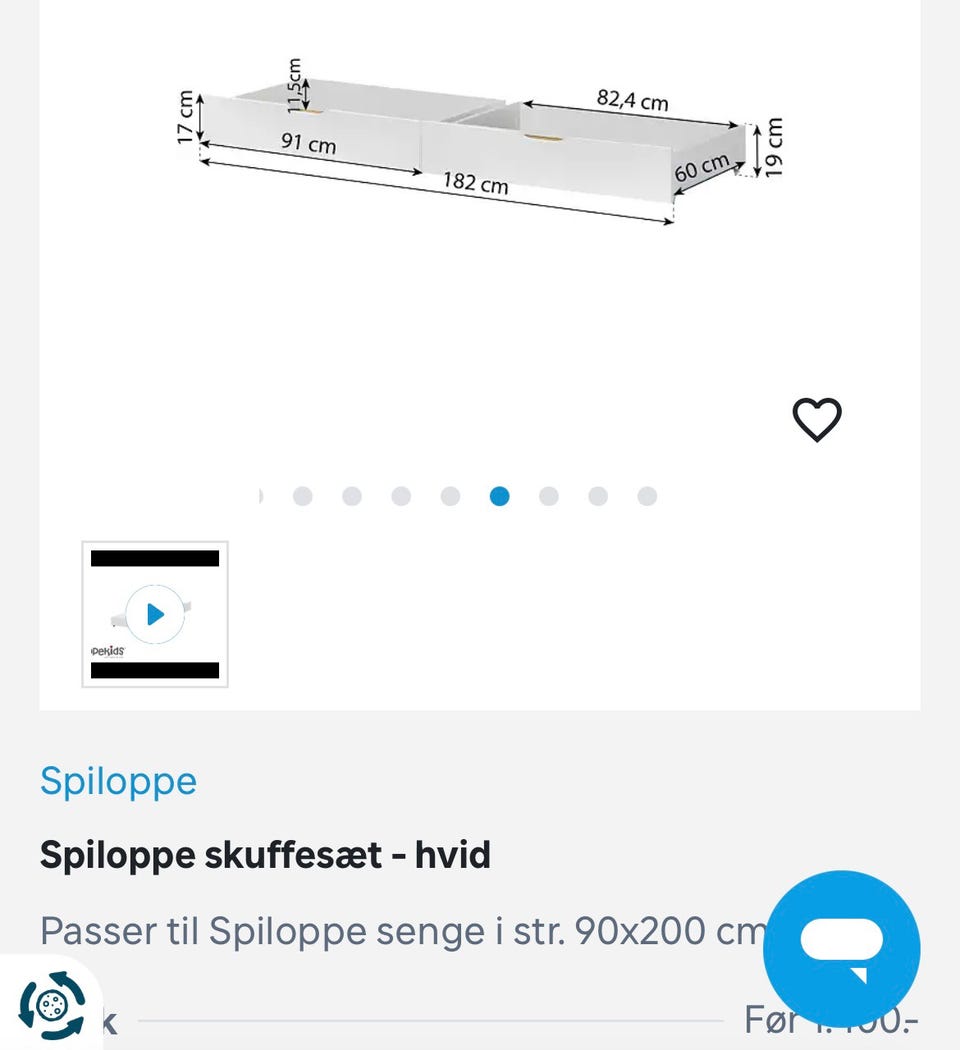Jump to the first fully visible carousel dot
The height and width of the screenshot is (1050, 960).
point(303,496)
